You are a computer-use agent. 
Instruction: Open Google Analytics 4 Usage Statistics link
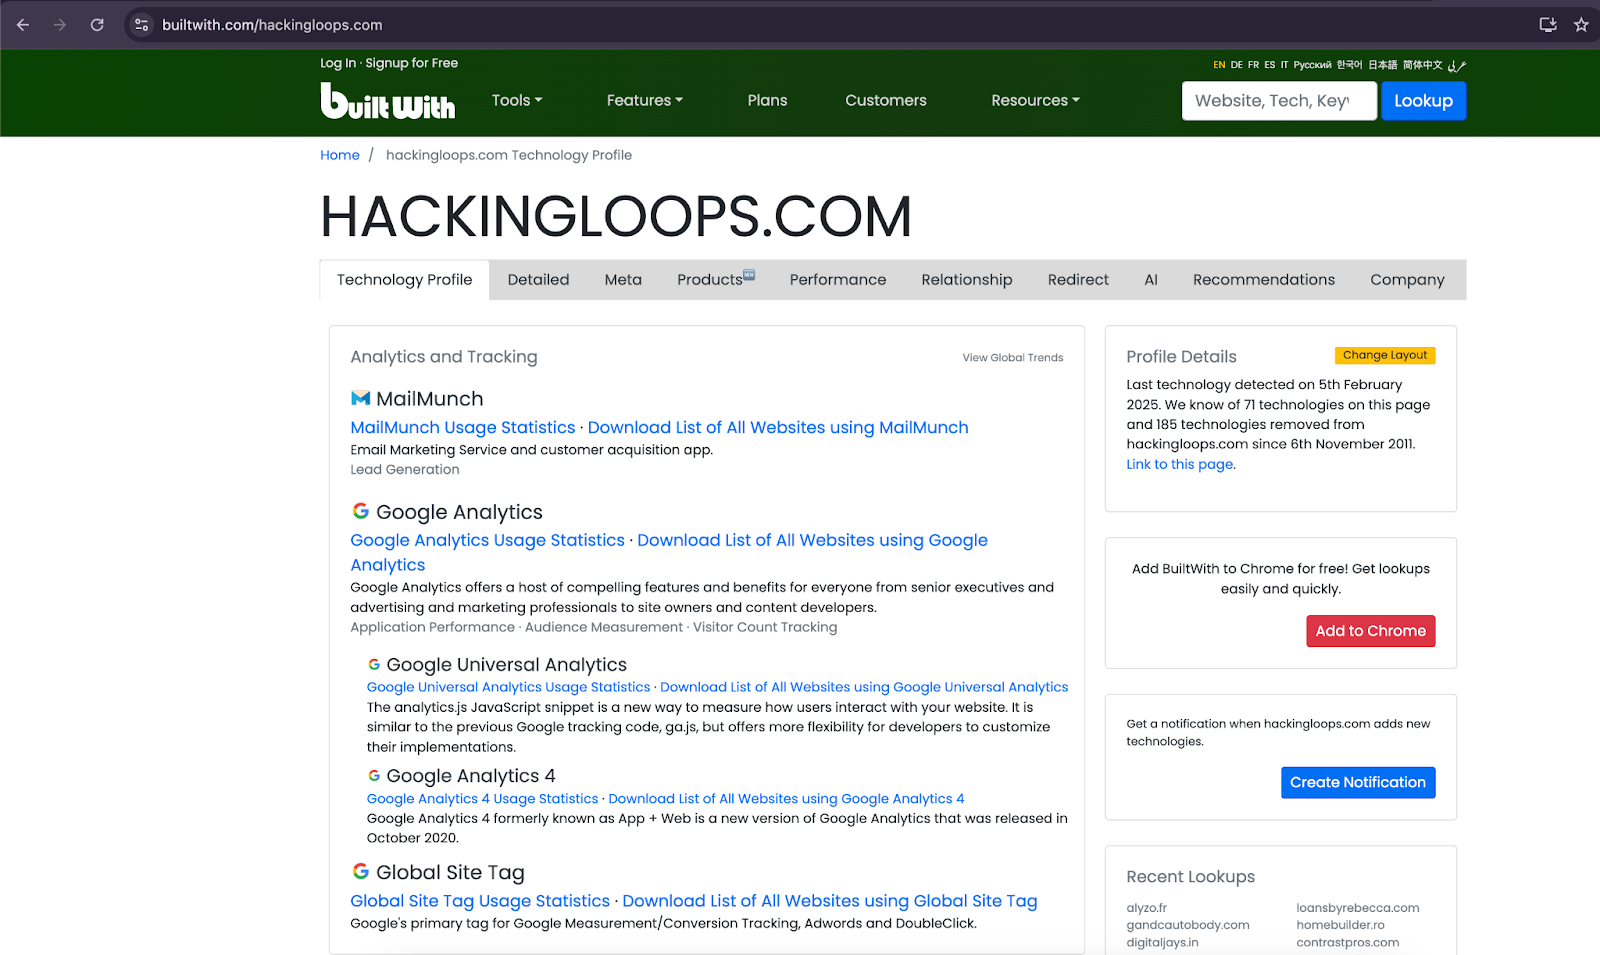pyautogui.click(x=482, y=799)
